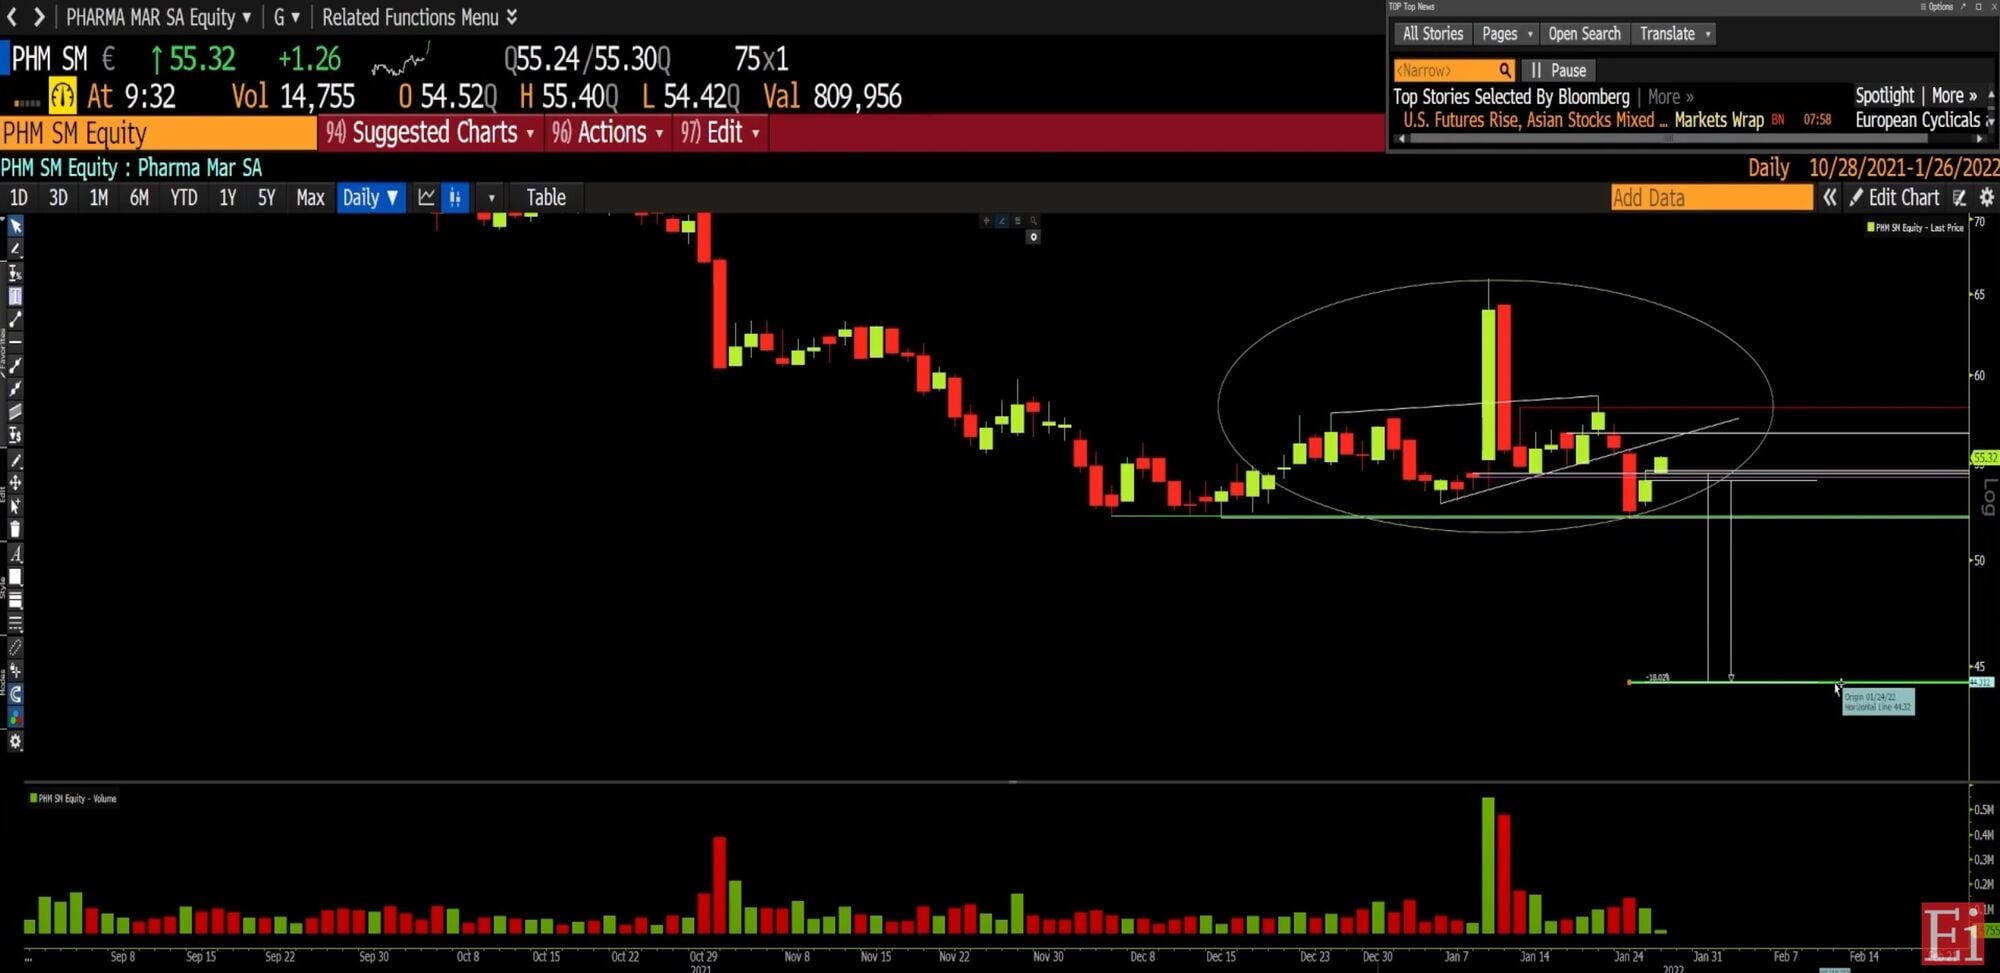Go forward with the right navigation arrow
Screen dimensions: 2000x973
[39, 17]
